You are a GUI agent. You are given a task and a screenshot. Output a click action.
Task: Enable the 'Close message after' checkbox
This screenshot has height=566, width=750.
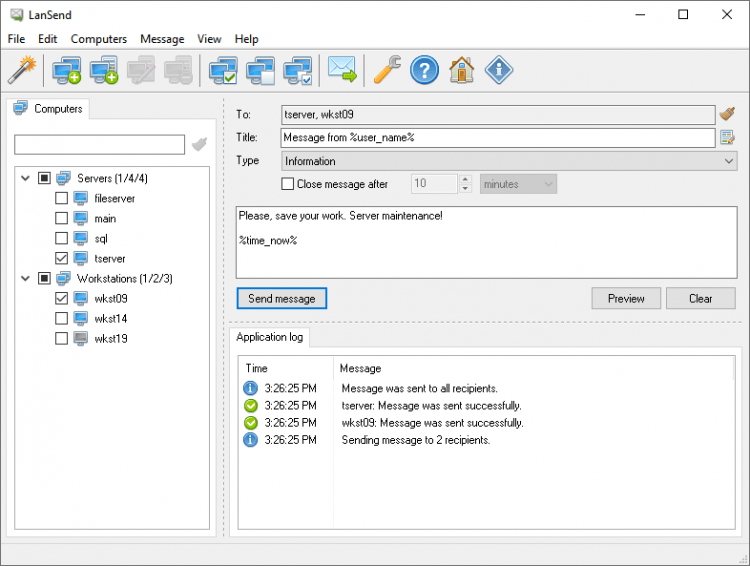pyautogui.click(x=287, y=184)
